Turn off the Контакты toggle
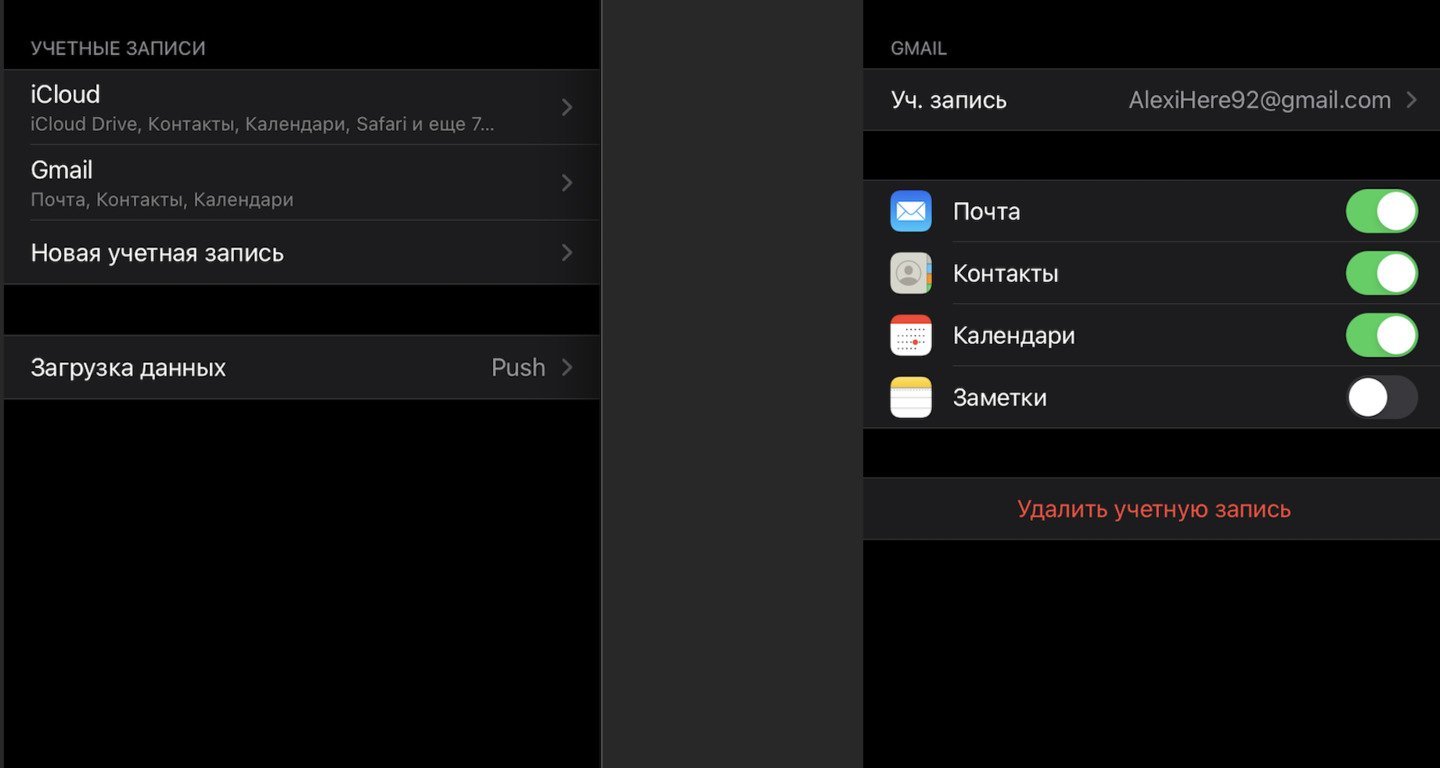This screenshot has height=768, width=1440. click(x=1381, y=273)
